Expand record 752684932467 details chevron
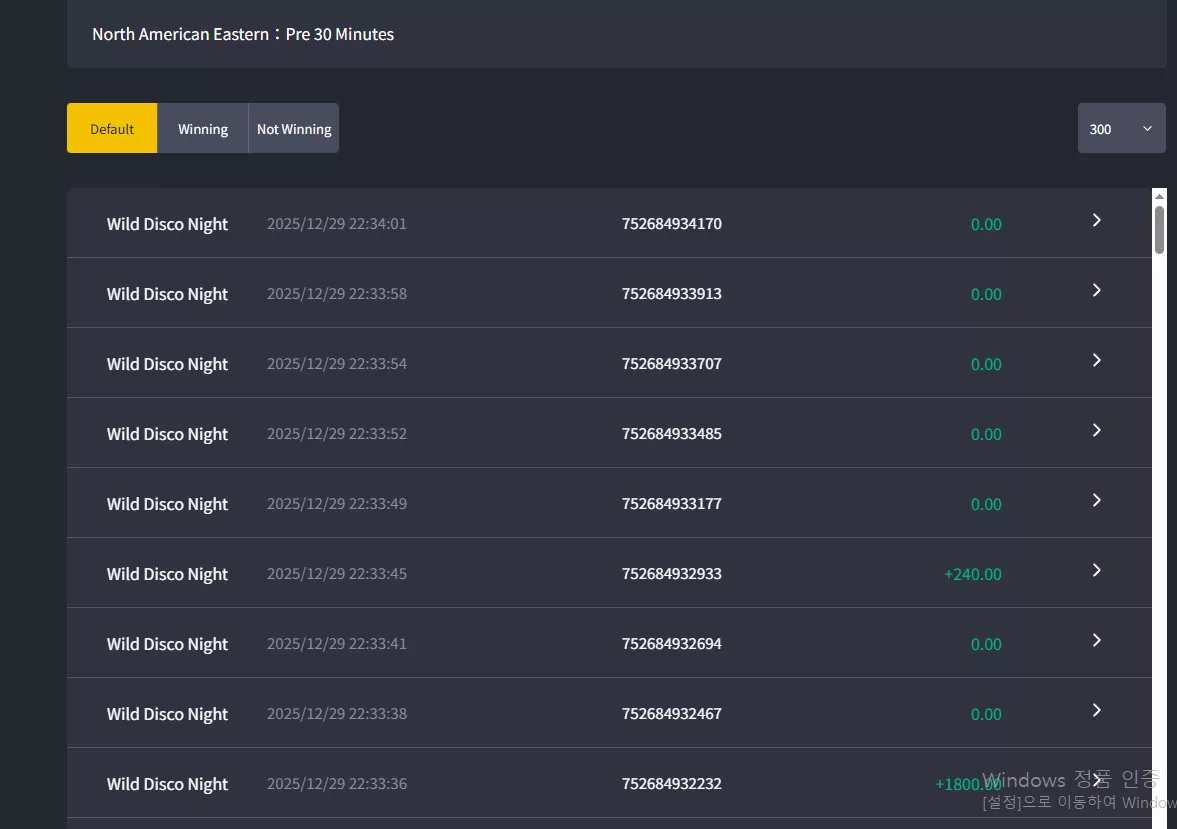The image size is (1177, 829). 1097,710
